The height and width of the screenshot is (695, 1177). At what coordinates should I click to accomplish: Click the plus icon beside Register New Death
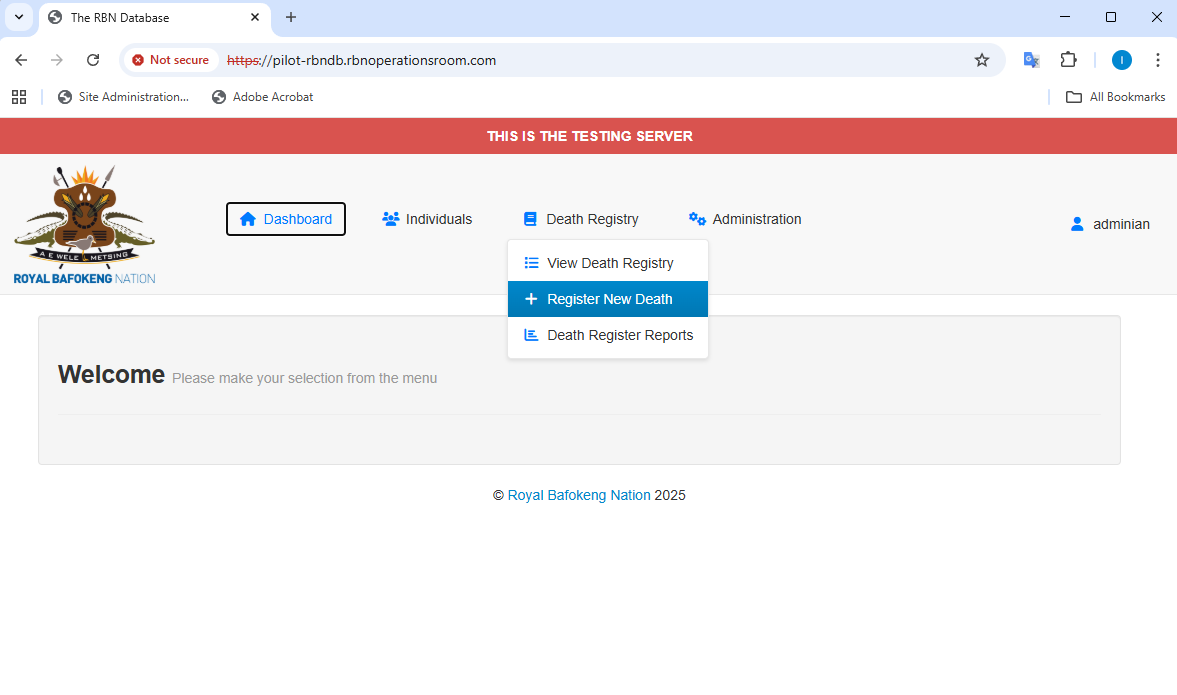(x=531, y=299)
